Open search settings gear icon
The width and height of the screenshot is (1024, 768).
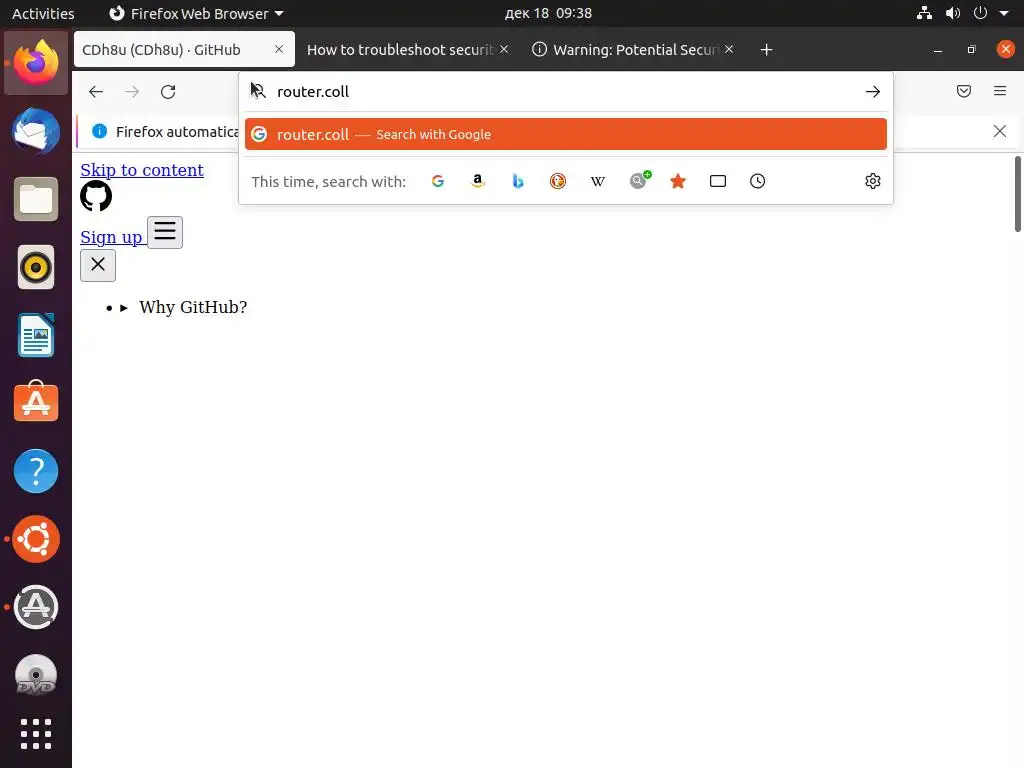tap(872, 181)
